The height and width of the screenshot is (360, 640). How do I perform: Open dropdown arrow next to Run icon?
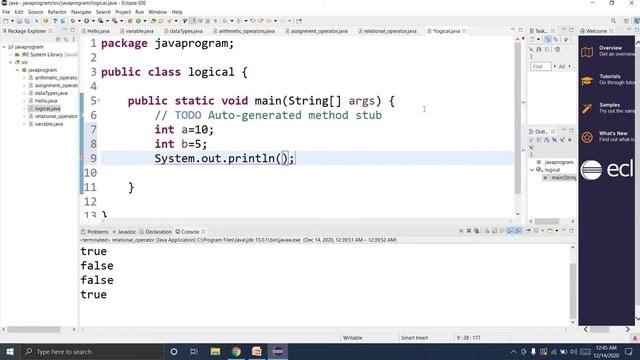tap(93, 21)
